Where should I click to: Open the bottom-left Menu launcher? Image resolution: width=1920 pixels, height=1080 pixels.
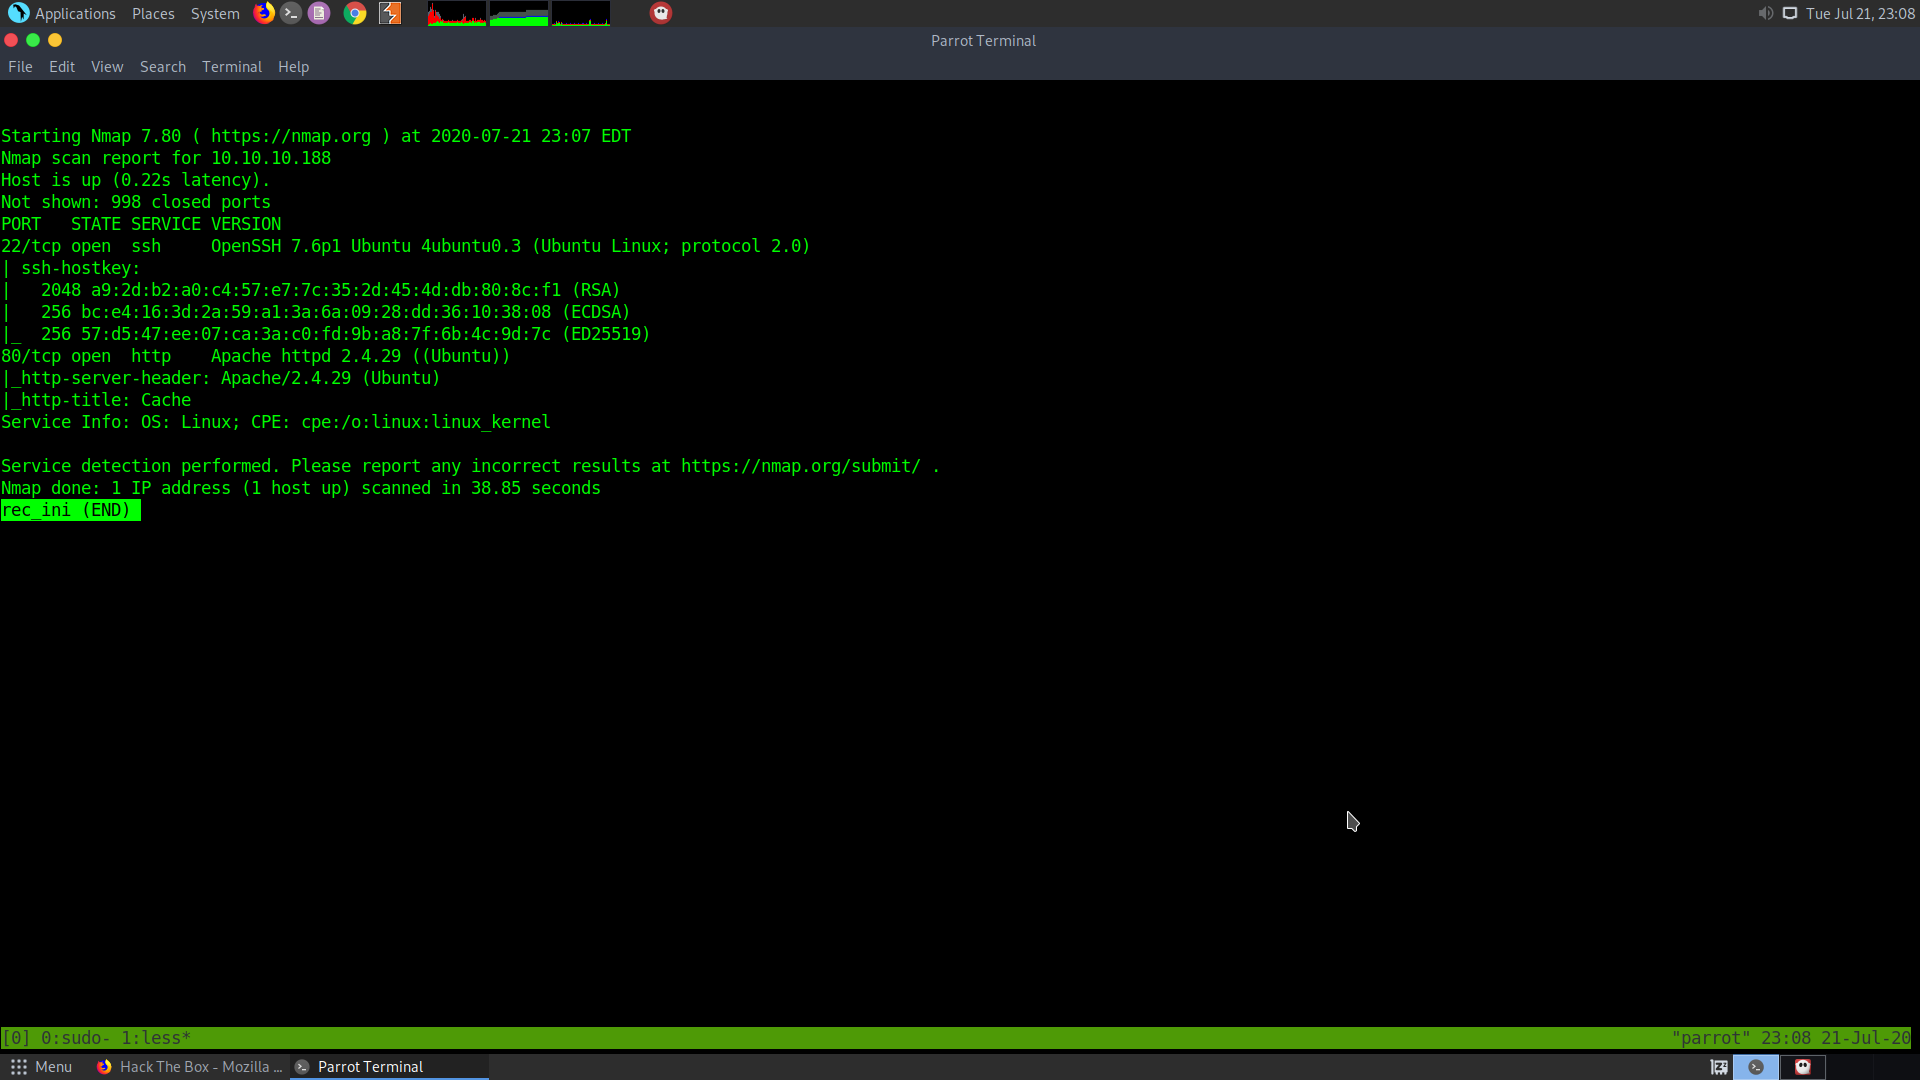41,1067
